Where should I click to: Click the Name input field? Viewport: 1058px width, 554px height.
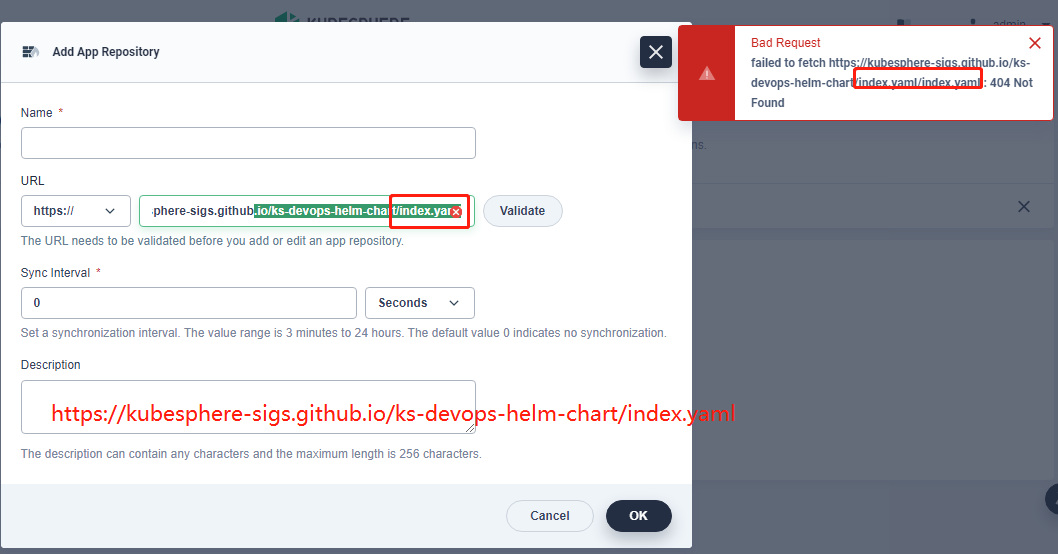(x=248, y=143)
